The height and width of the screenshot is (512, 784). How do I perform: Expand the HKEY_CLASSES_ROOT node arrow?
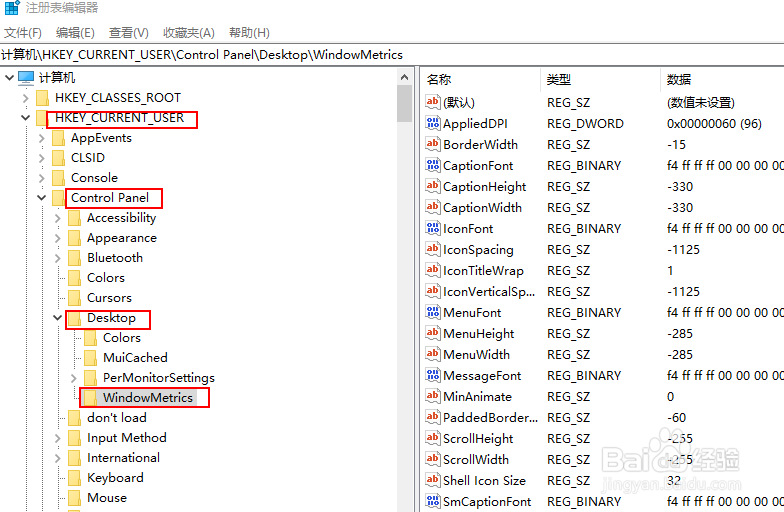tap(26, 98)
